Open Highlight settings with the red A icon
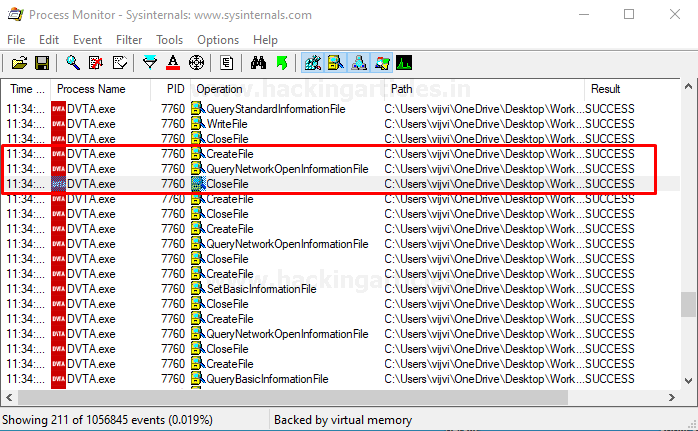This screenshot has height=431, width=698. tap(173, 63)
